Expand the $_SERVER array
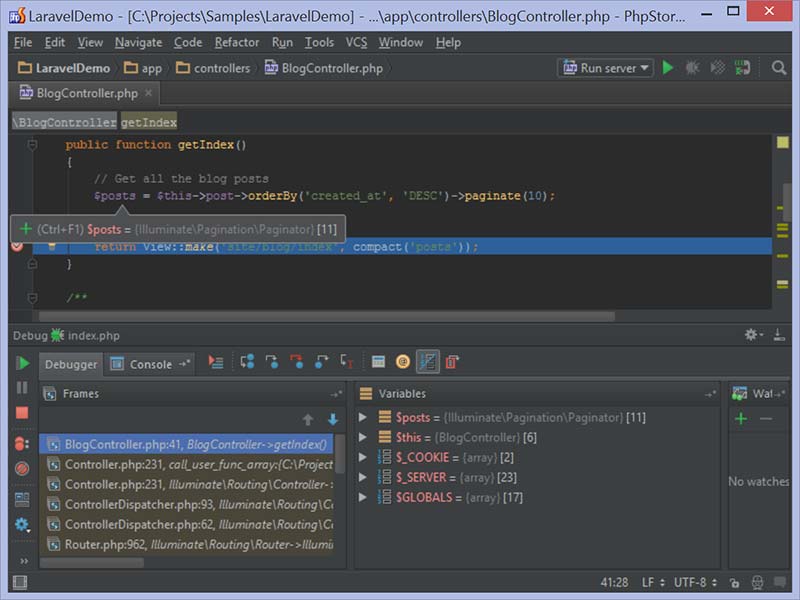800x600 pixels. [x=363, y=478]
